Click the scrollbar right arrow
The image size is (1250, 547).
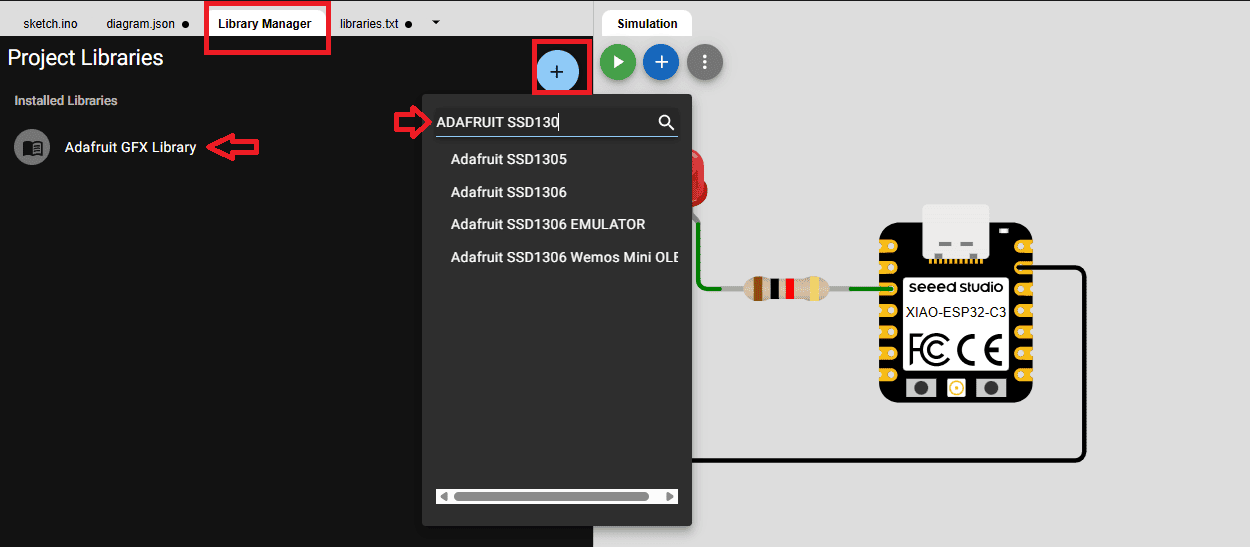pos(671,496)
